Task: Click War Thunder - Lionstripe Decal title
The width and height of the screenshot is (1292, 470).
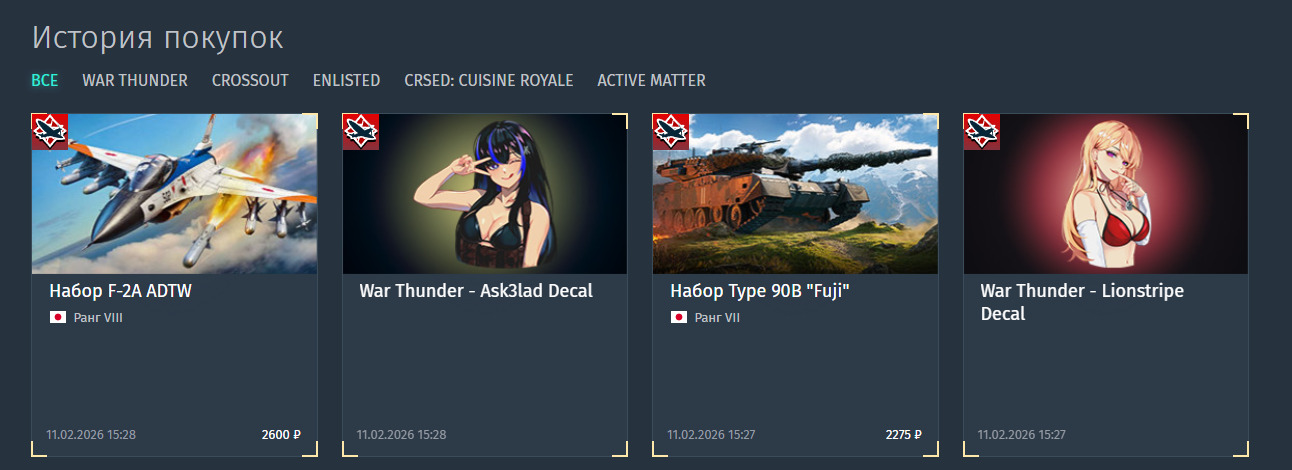Action: [1082, 302]
